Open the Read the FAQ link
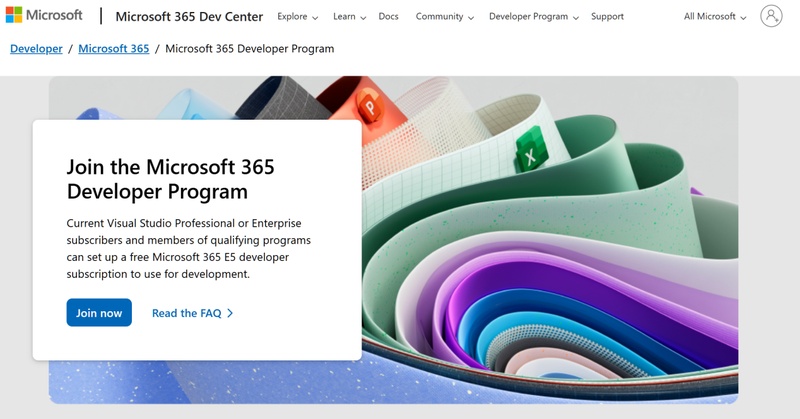Image resolution: width=800 pixels, height=419 pixels. pyautogui.click(x=192, y=313)
